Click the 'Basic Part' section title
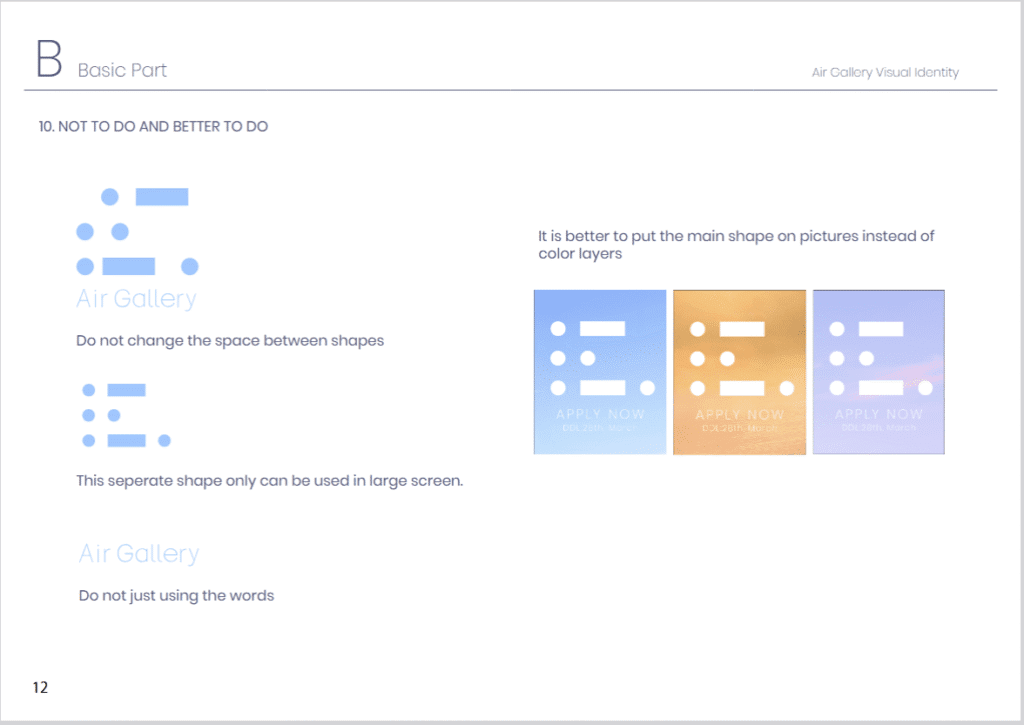 [122, 71]
